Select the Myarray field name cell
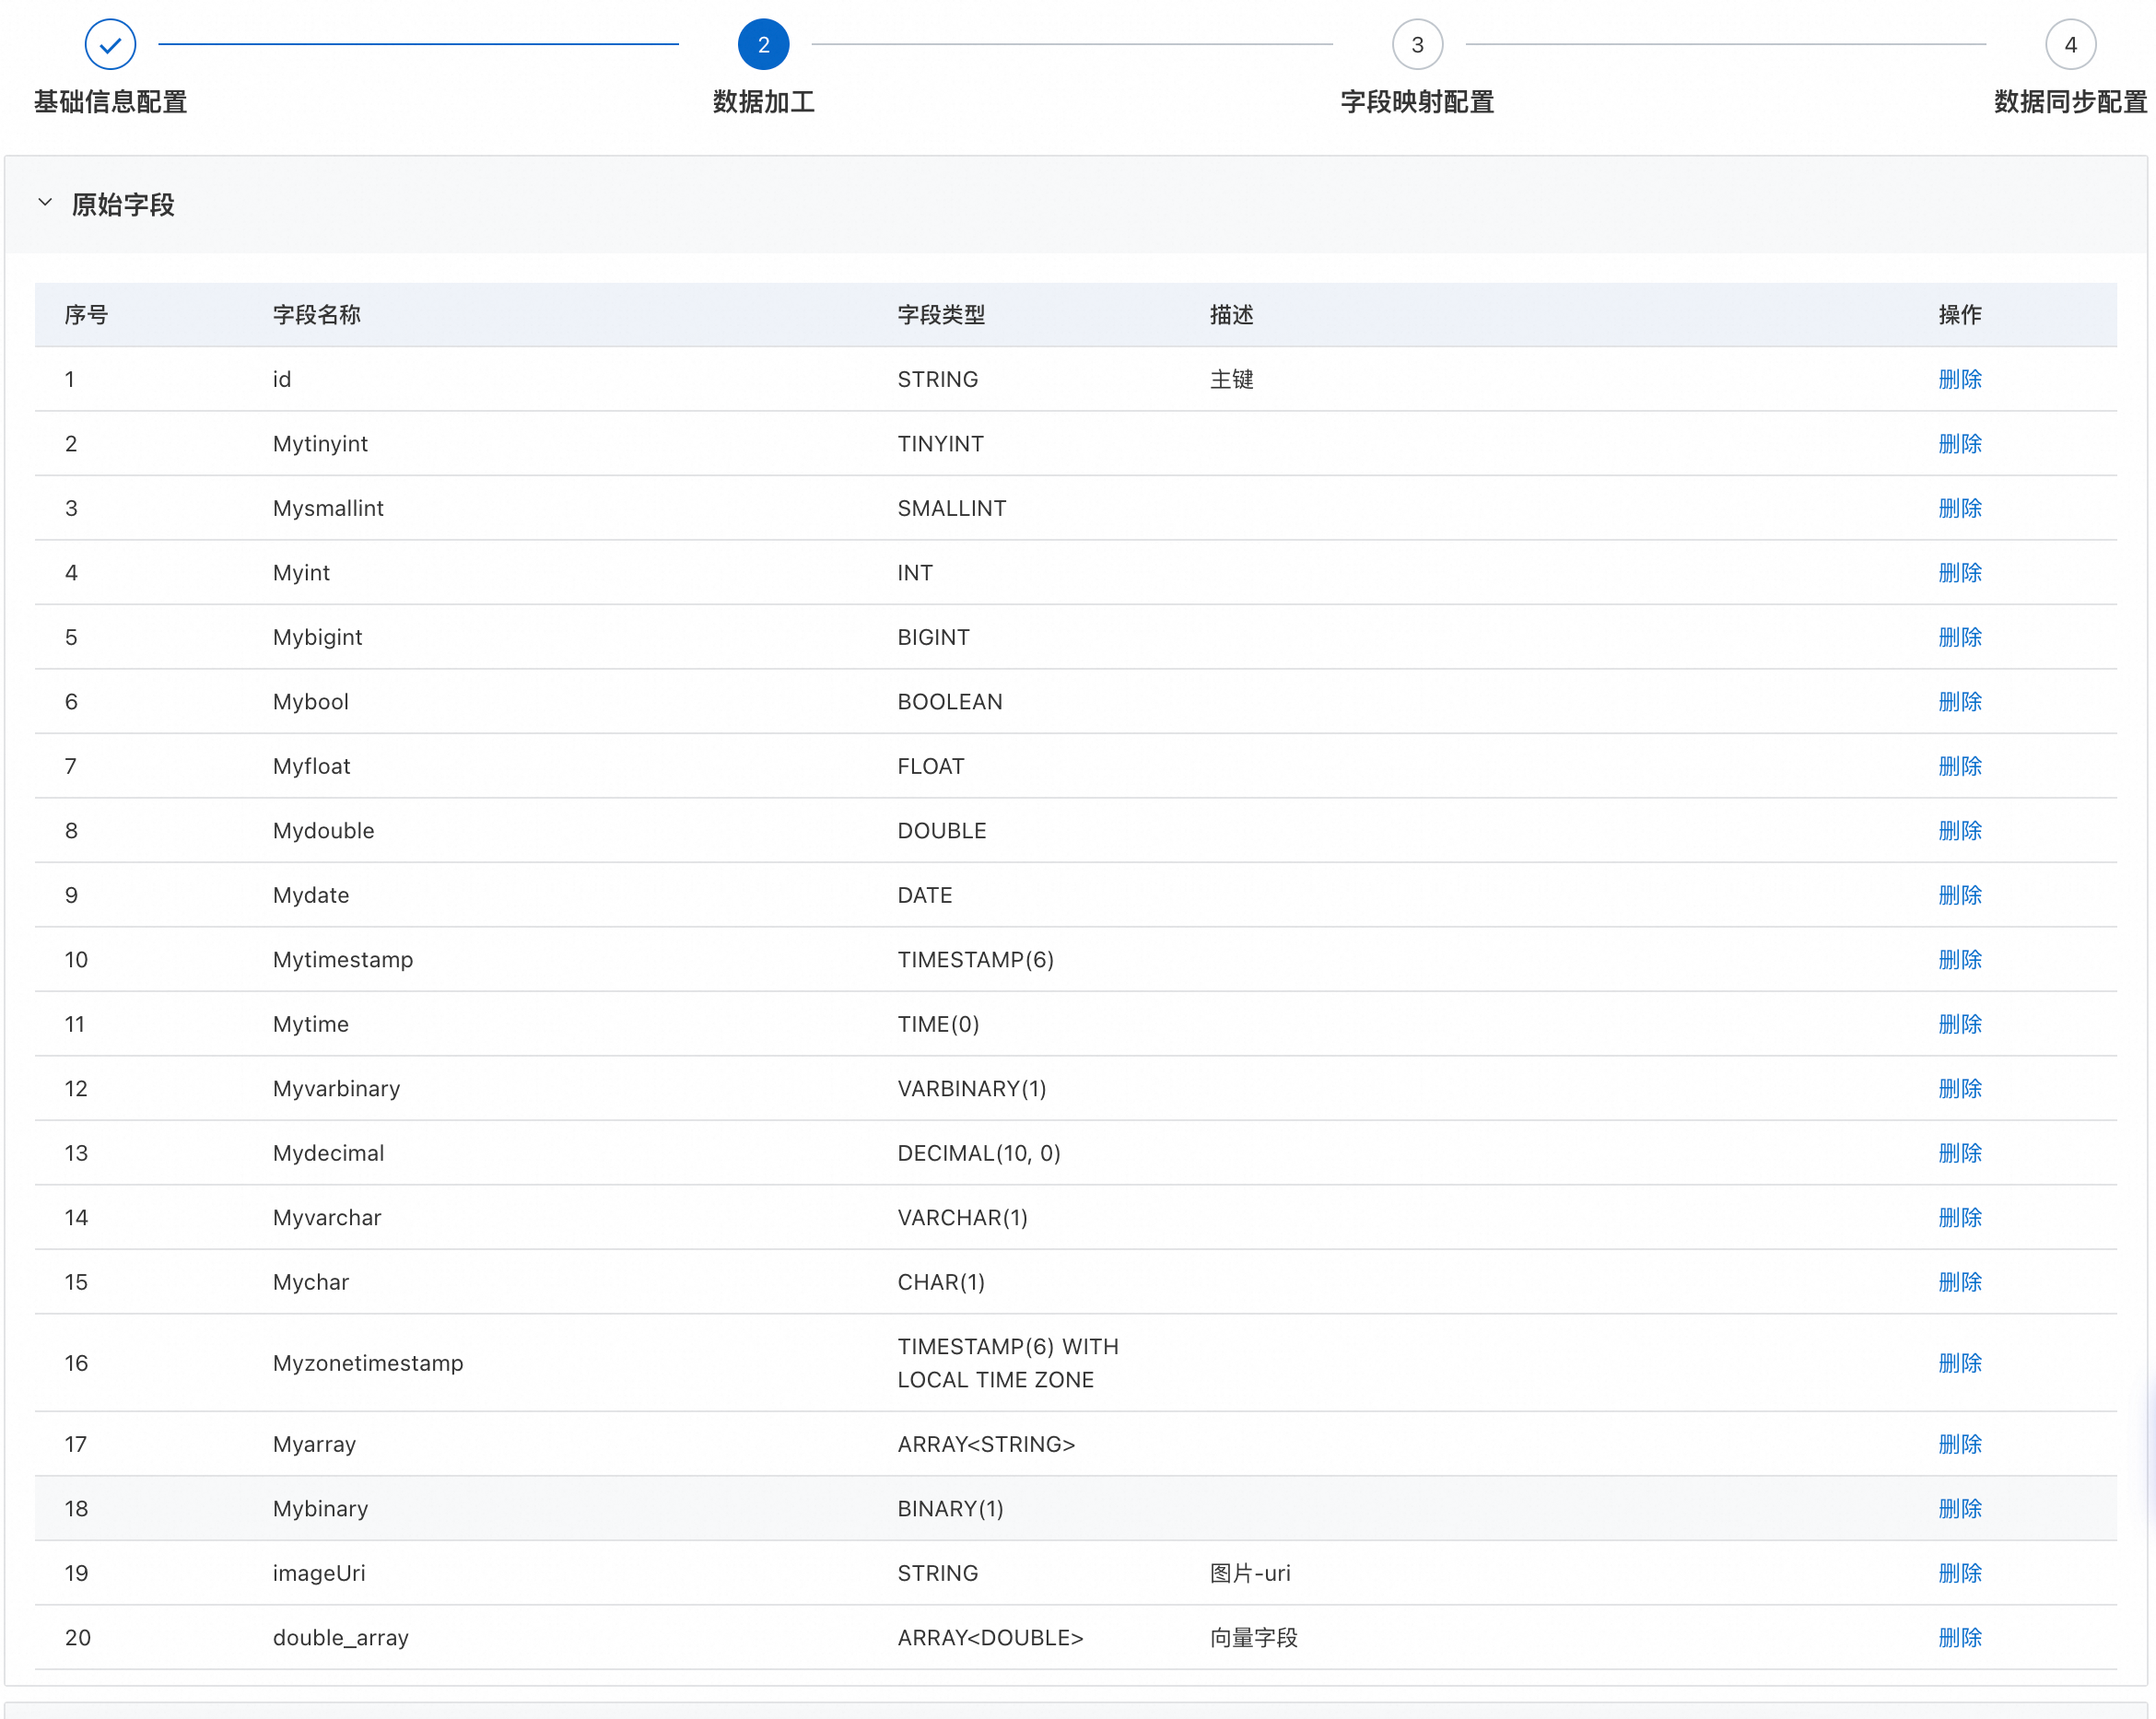Screen dimensions: 2156x1719 pyautogui.click(x=314, y=1445)
